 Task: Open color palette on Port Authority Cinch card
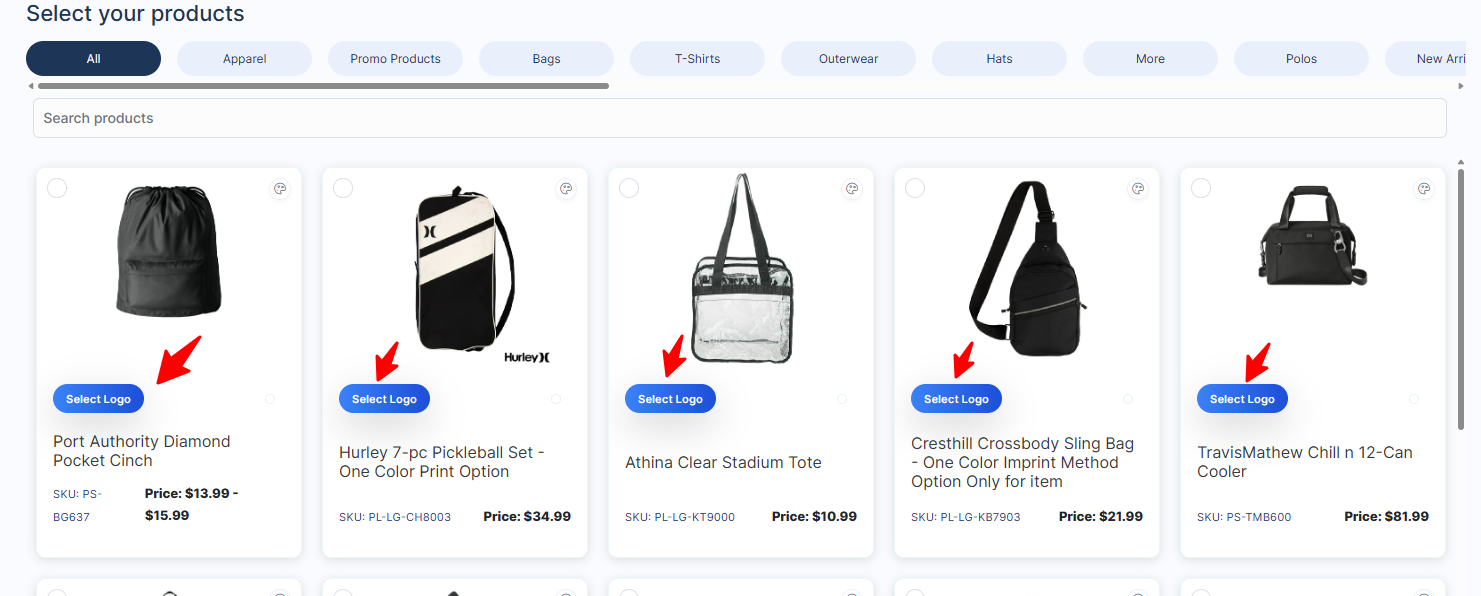tap(280, 188)
